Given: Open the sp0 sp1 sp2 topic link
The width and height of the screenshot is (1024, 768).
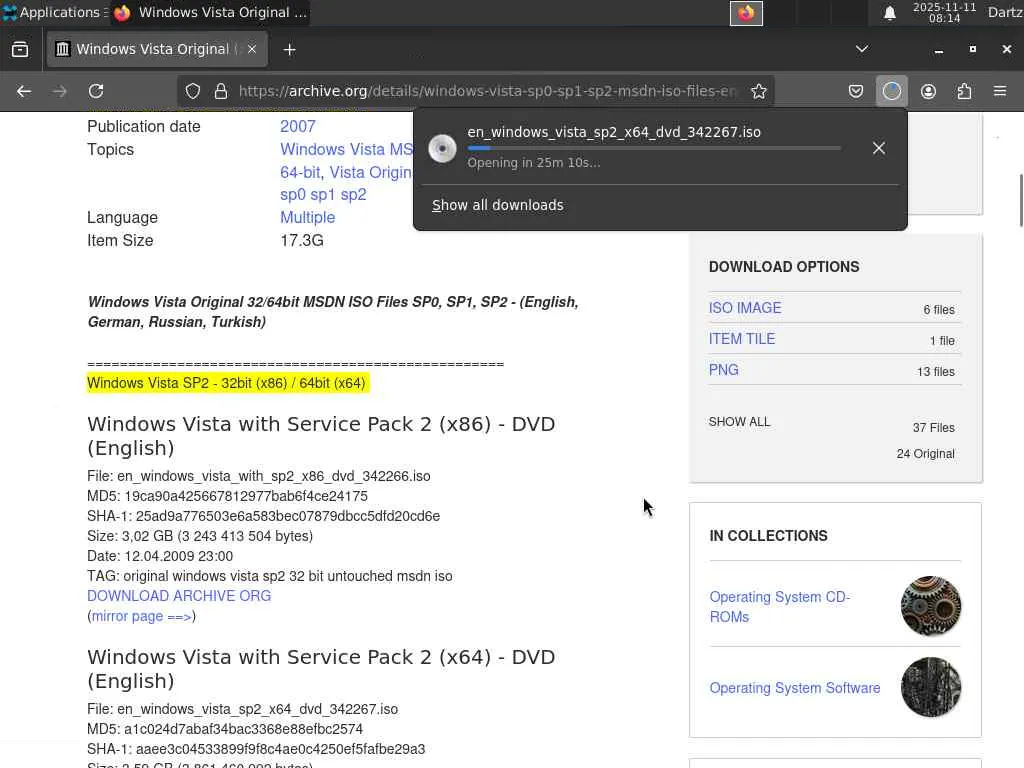Looking at the screenshot, I should tap(323, 195).
